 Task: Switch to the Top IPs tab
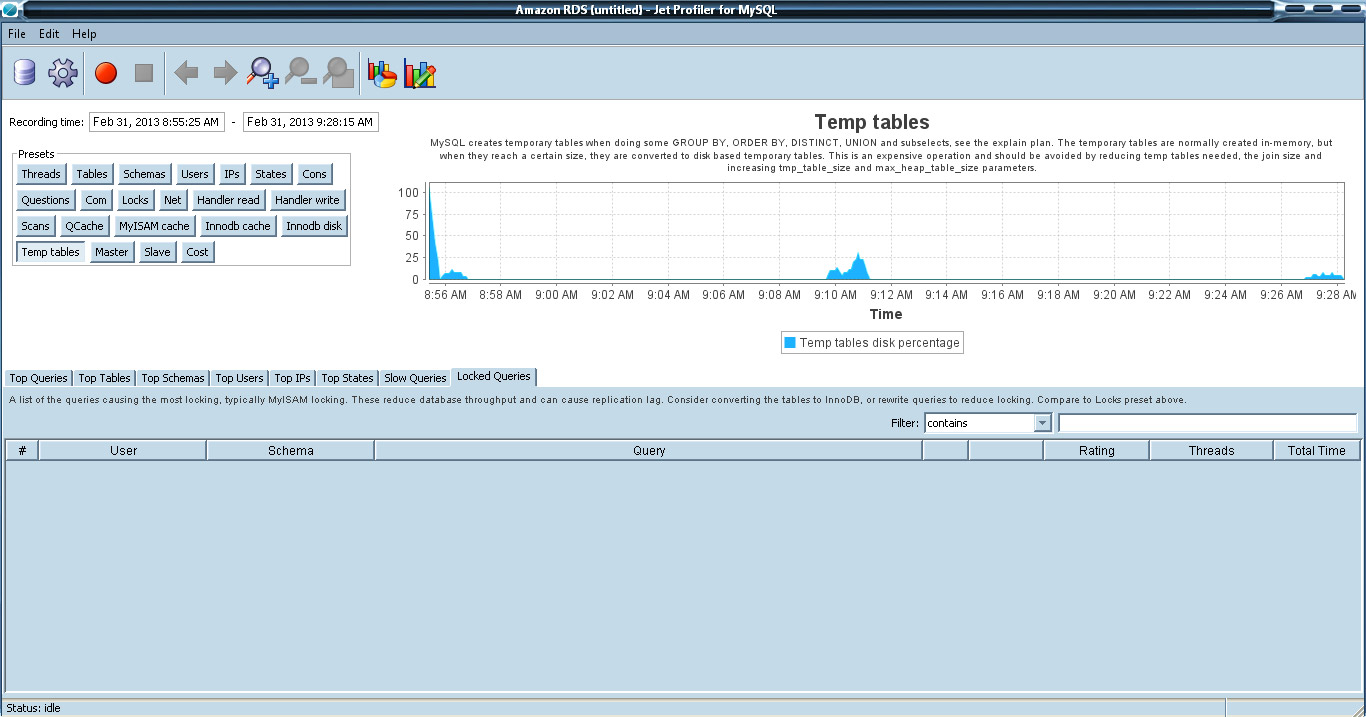coord(292,378)
